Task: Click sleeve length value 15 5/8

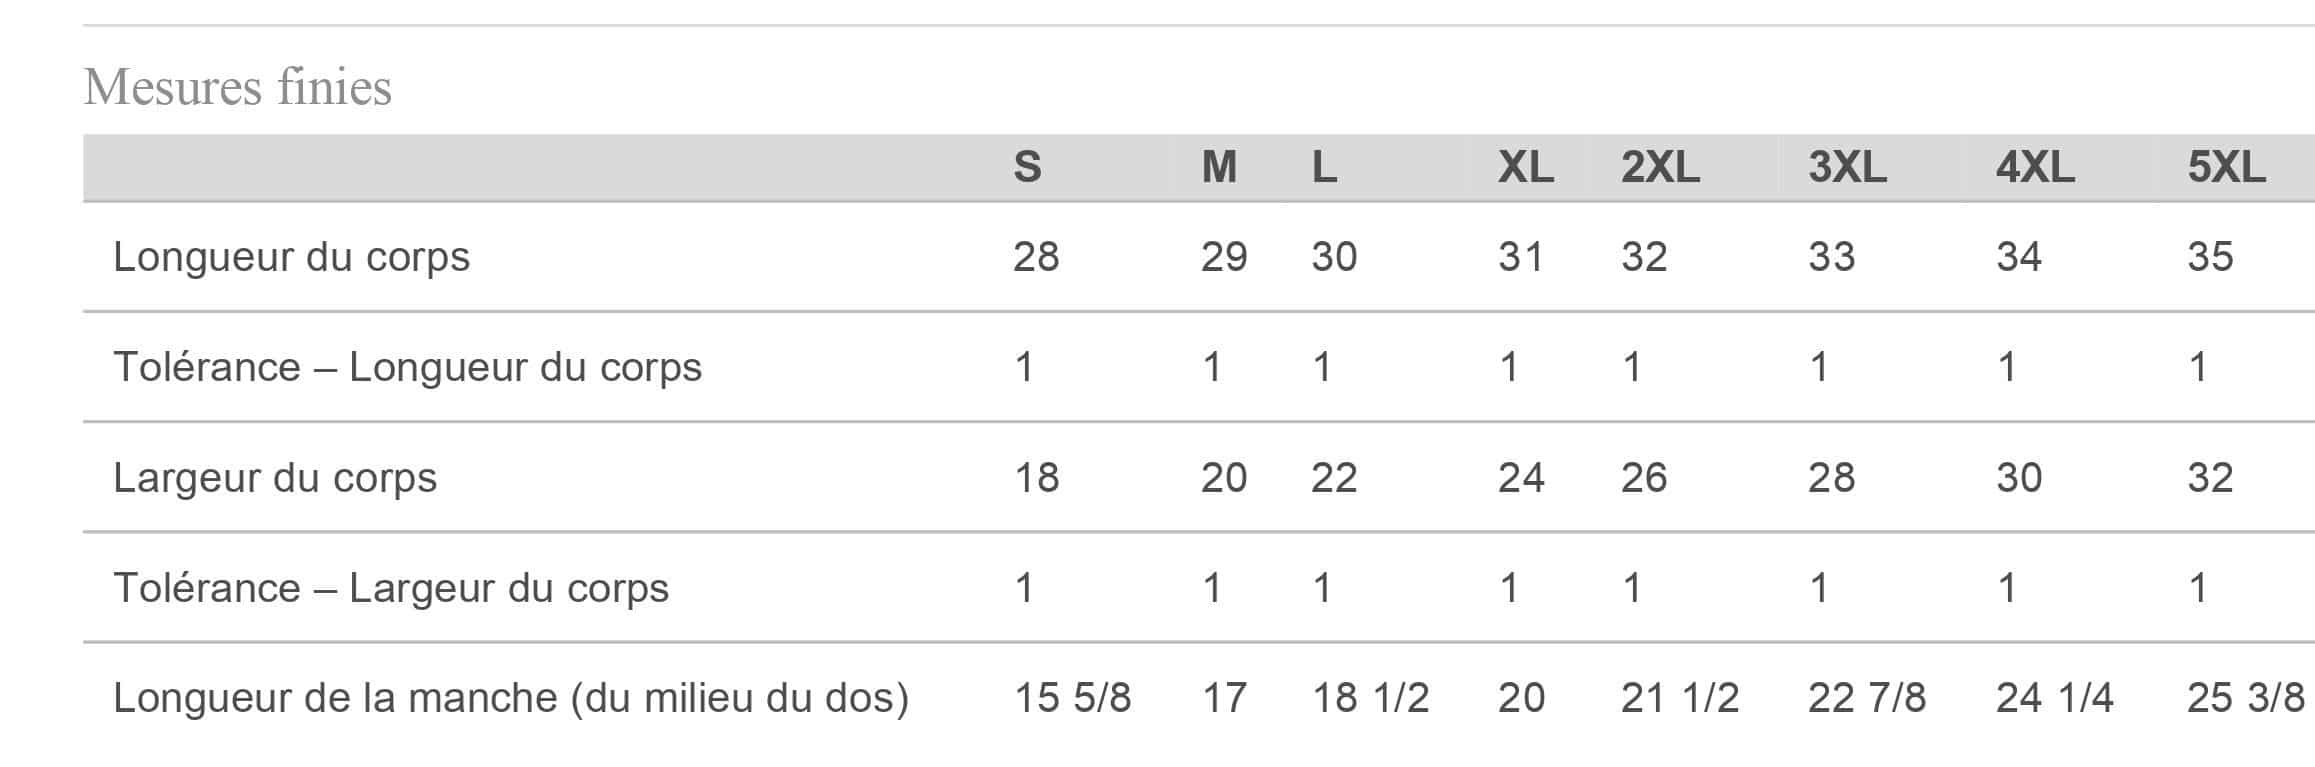Action: (x=1073, y=697)
